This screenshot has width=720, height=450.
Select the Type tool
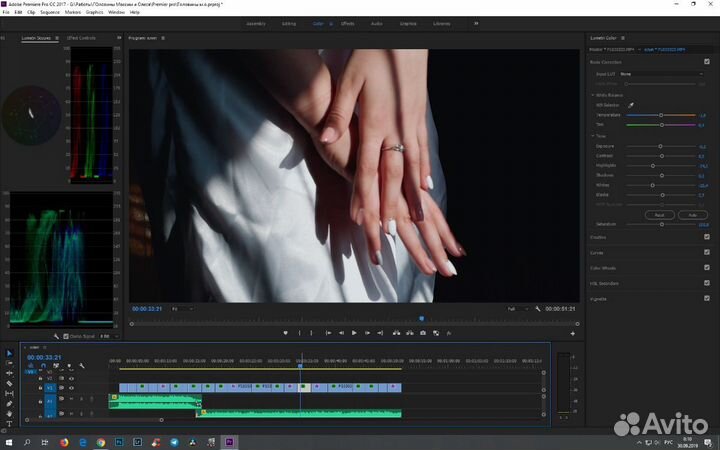click(9, 423)
